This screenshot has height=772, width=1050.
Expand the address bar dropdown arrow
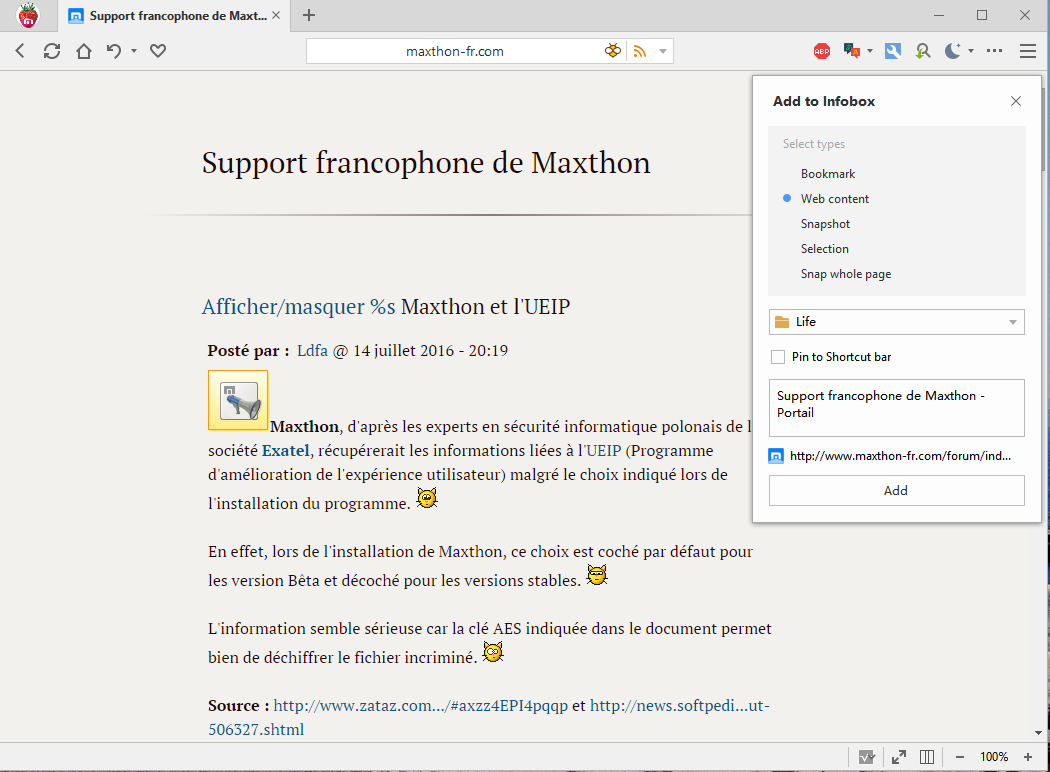pos(663,52)
